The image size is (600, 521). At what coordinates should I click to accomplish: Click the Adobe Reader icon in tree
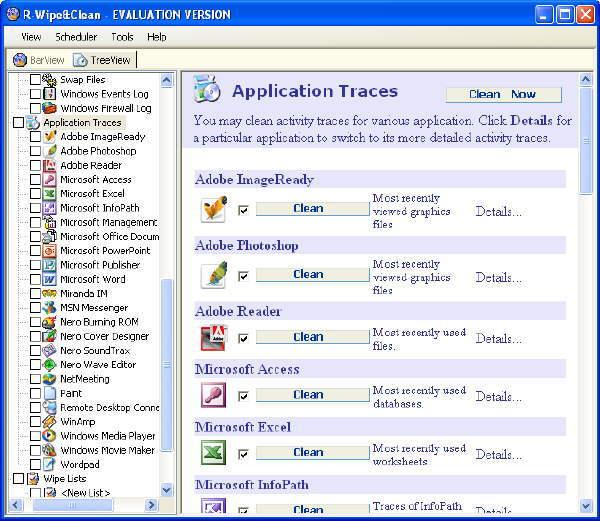[x=50, y=165]
